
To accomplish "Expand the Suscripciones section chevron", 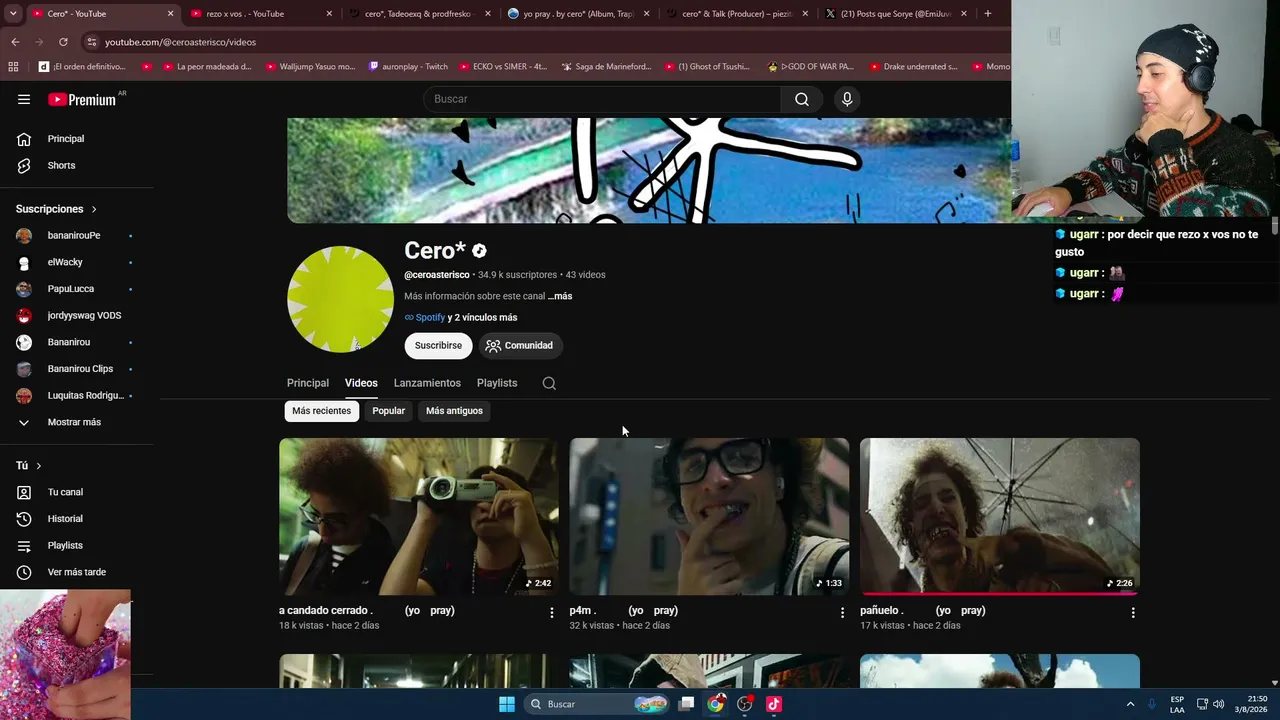I will (94, 209).
